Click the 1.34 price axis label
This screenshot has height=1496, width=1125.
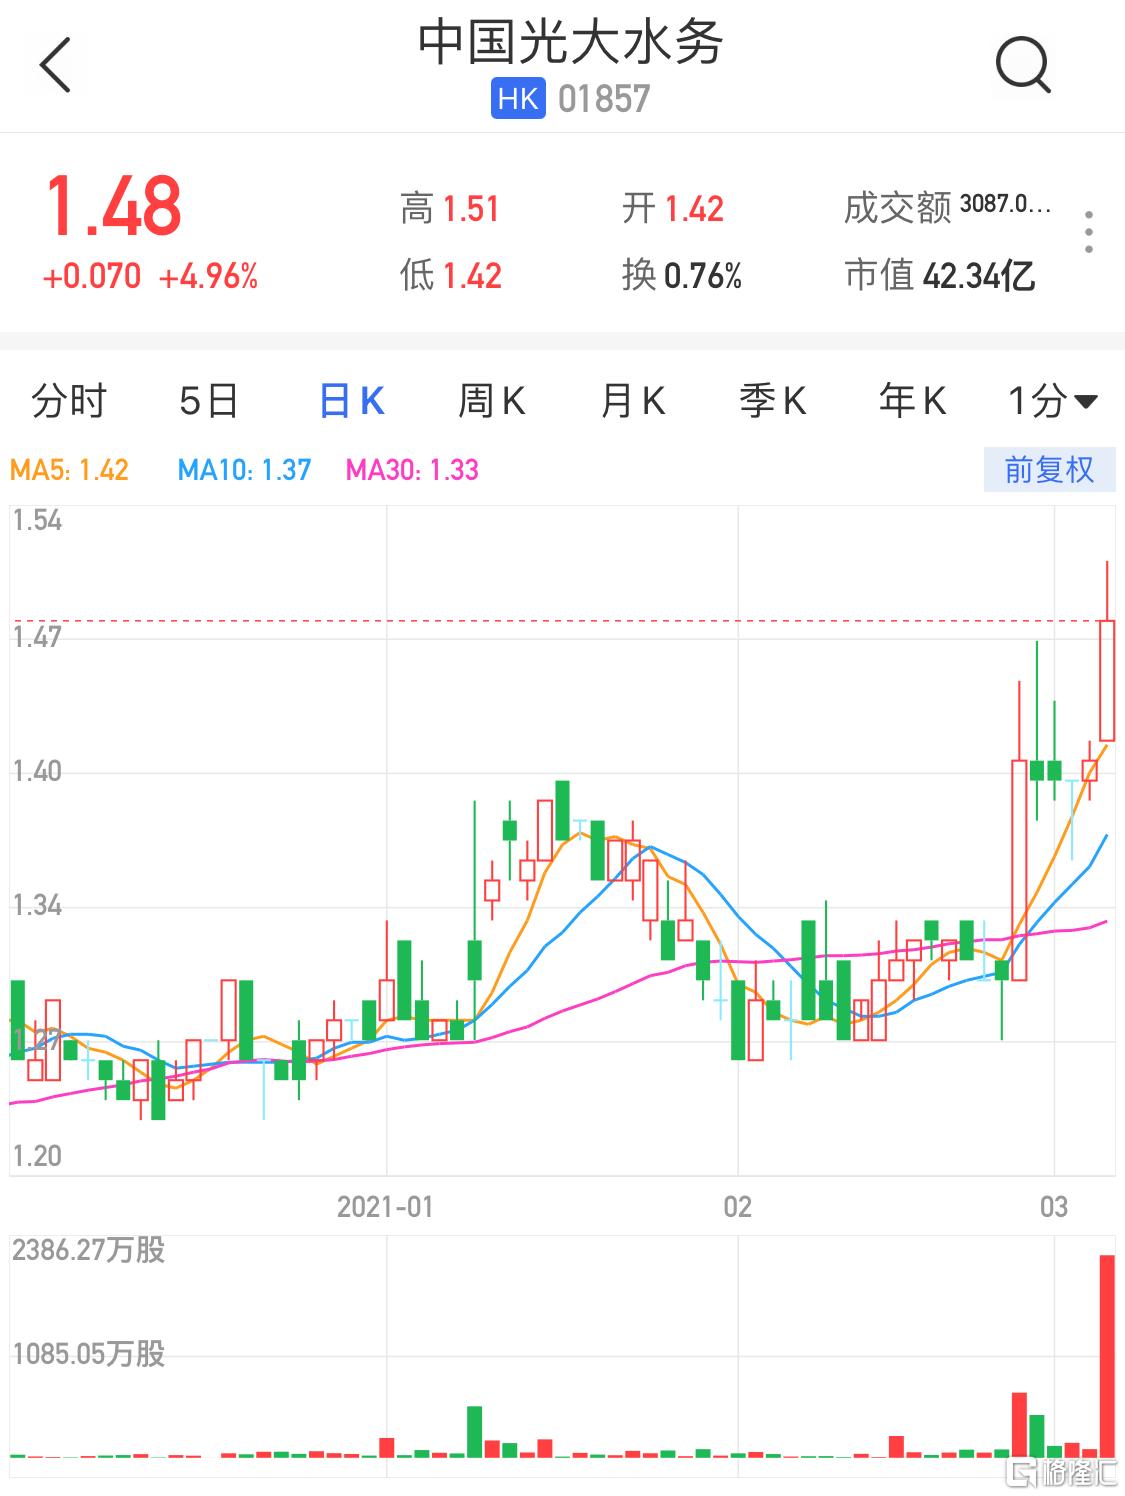pyautogui.click(x=37, y=906)
